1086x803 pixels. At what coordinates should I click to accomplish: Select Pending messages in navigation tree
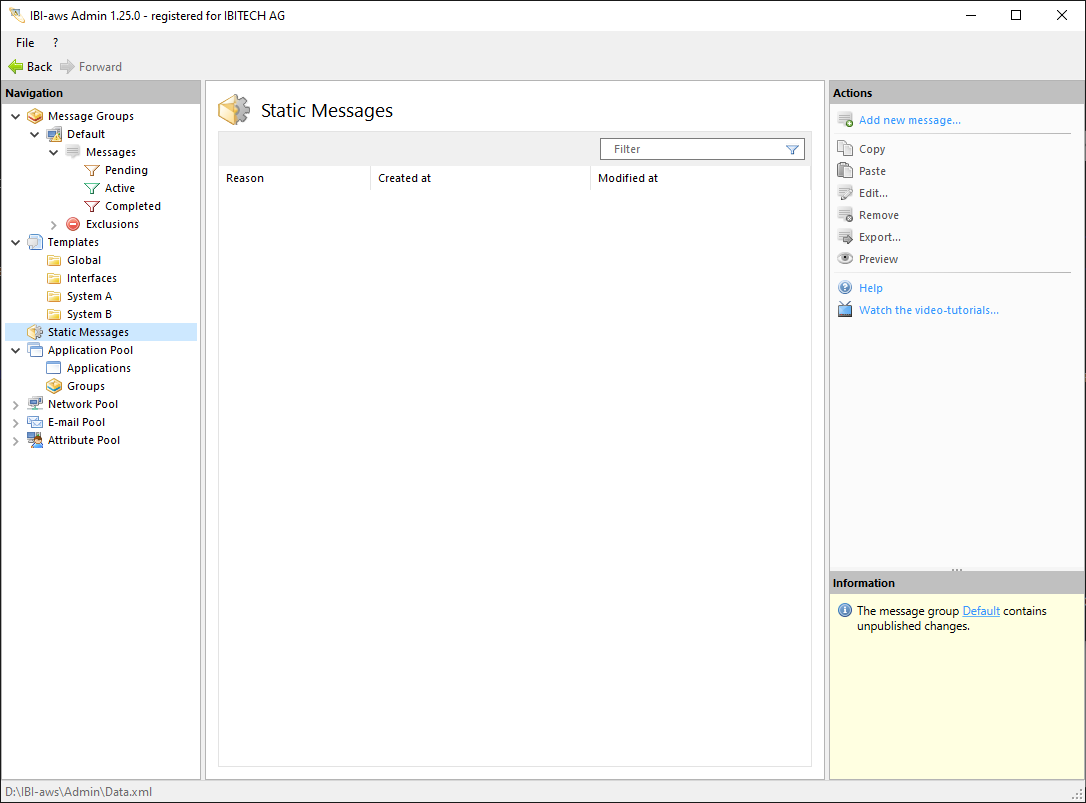click(126, 170)
